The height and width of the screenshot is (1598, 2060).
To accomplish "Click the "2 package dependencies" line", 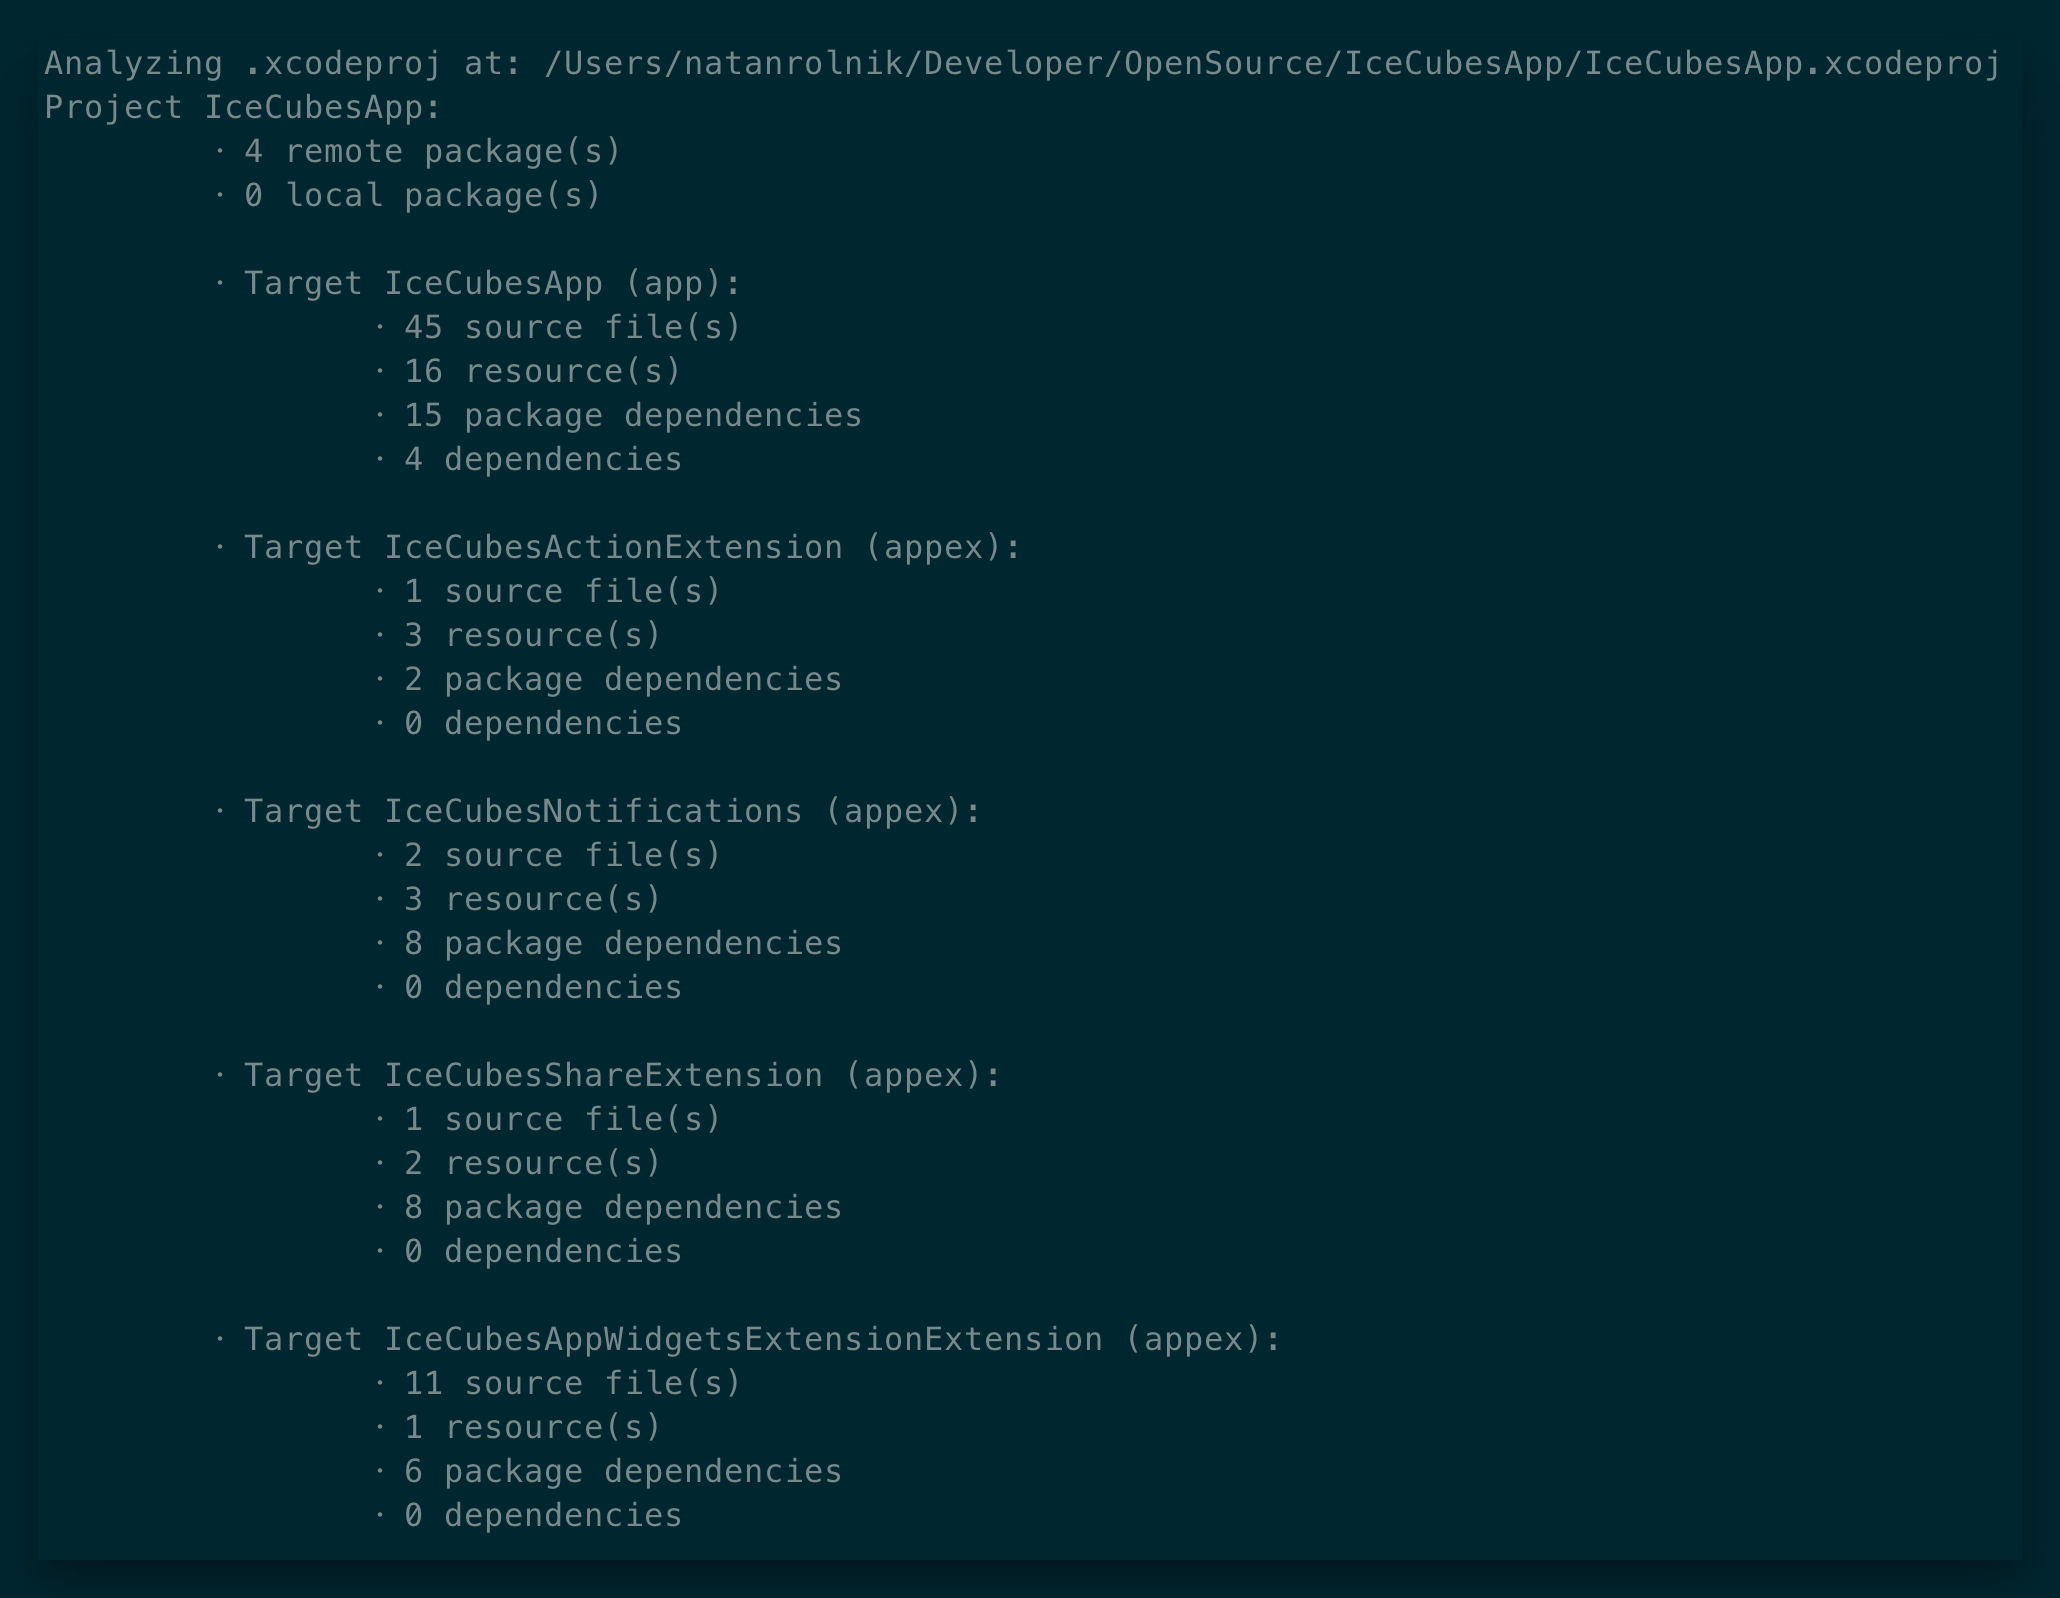I will [x=622, y=680].
